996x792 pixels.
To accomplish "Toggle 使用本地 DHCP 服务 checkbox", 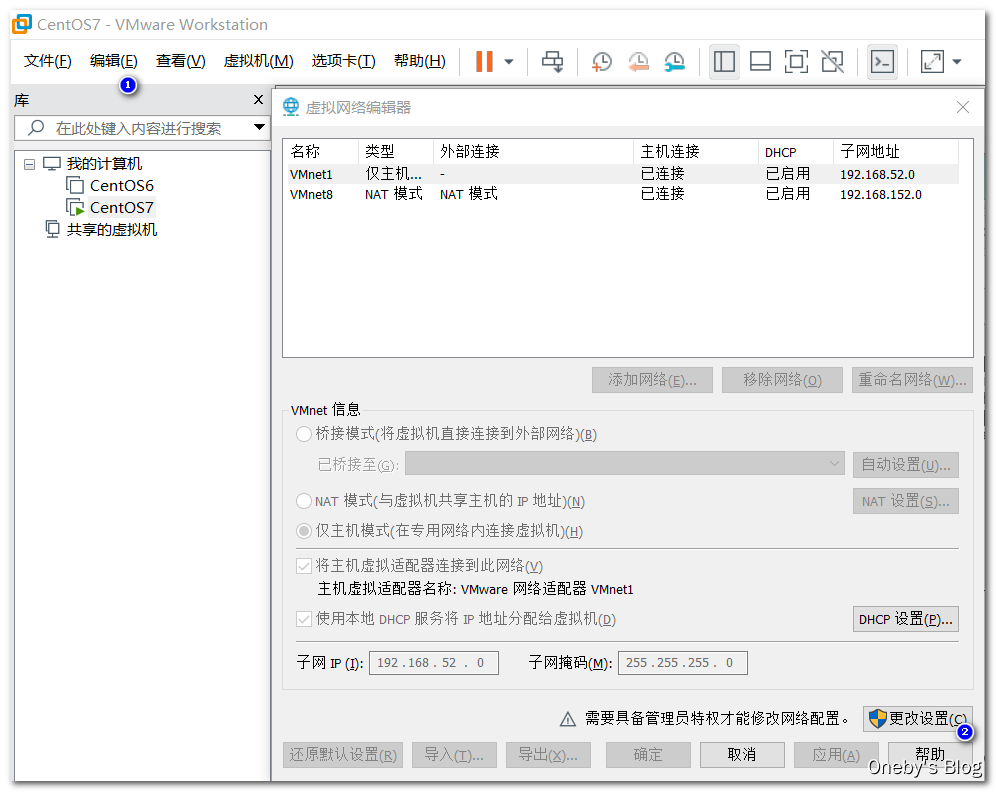I will point(304,619).
